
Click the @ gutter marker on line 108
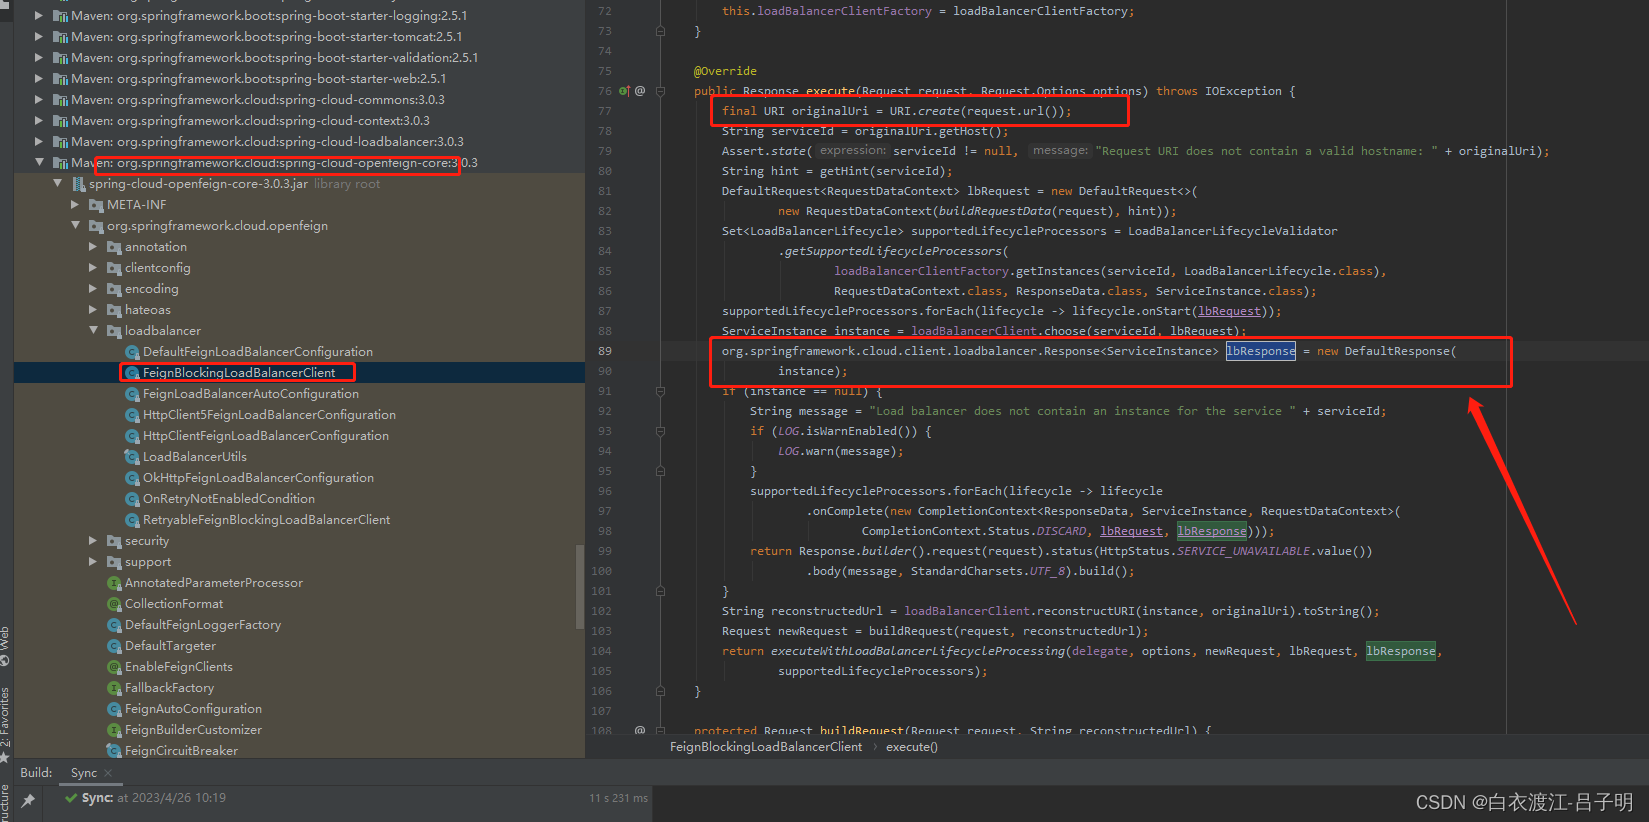click(x=640, y=731)
